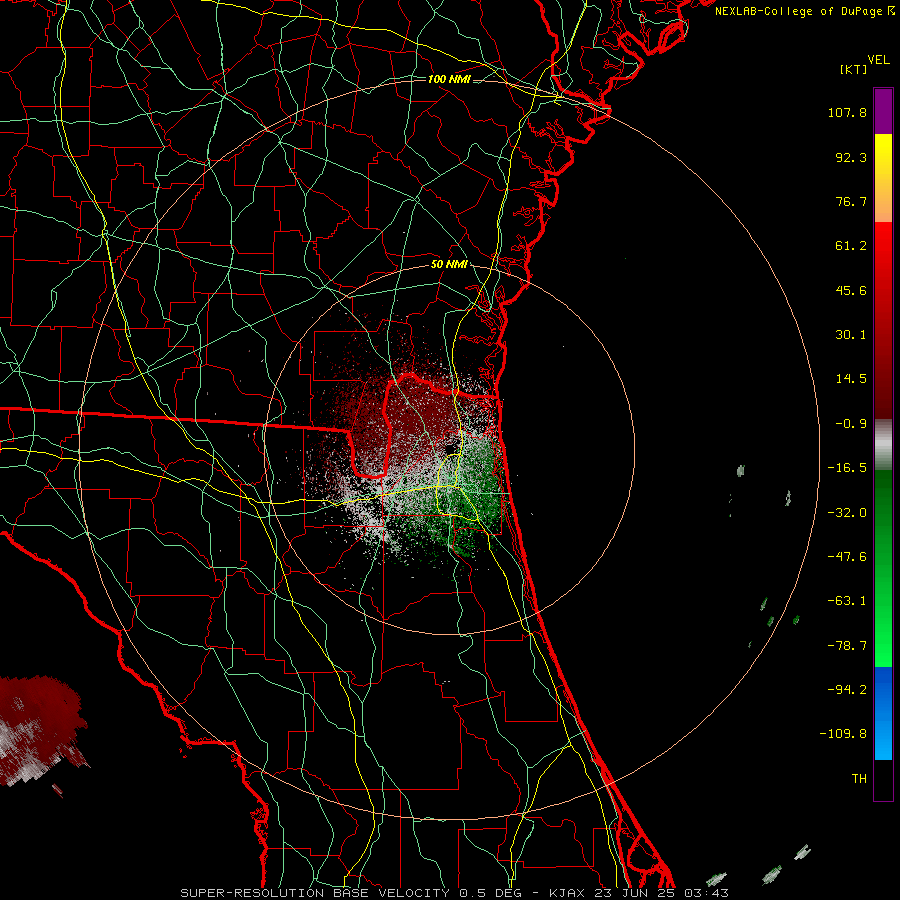Click the black radar site dot at center
This screenshot has width=900, height=900.
pos(451,447)
